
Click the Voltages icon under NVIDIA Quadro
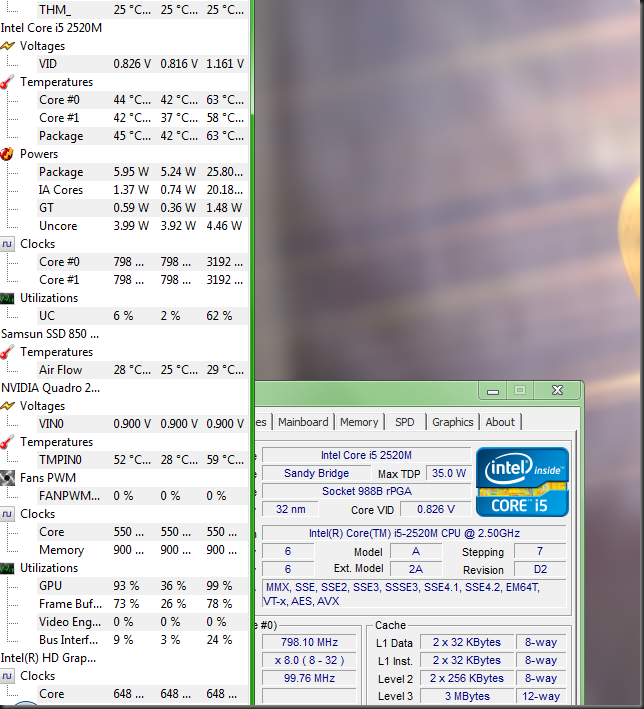[7, 406]
